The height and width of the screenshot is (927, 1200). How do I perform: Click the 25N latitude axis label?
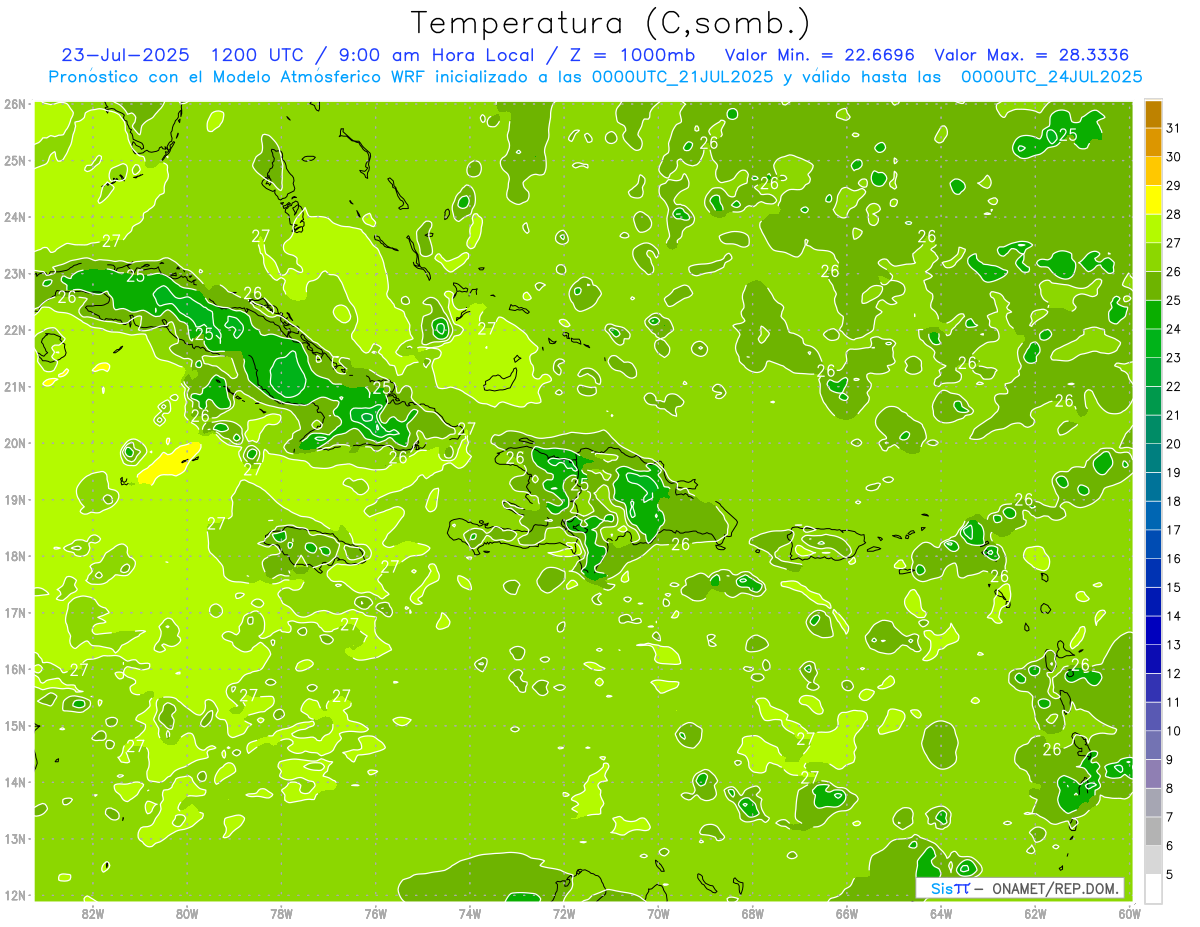tap(15, 160)
